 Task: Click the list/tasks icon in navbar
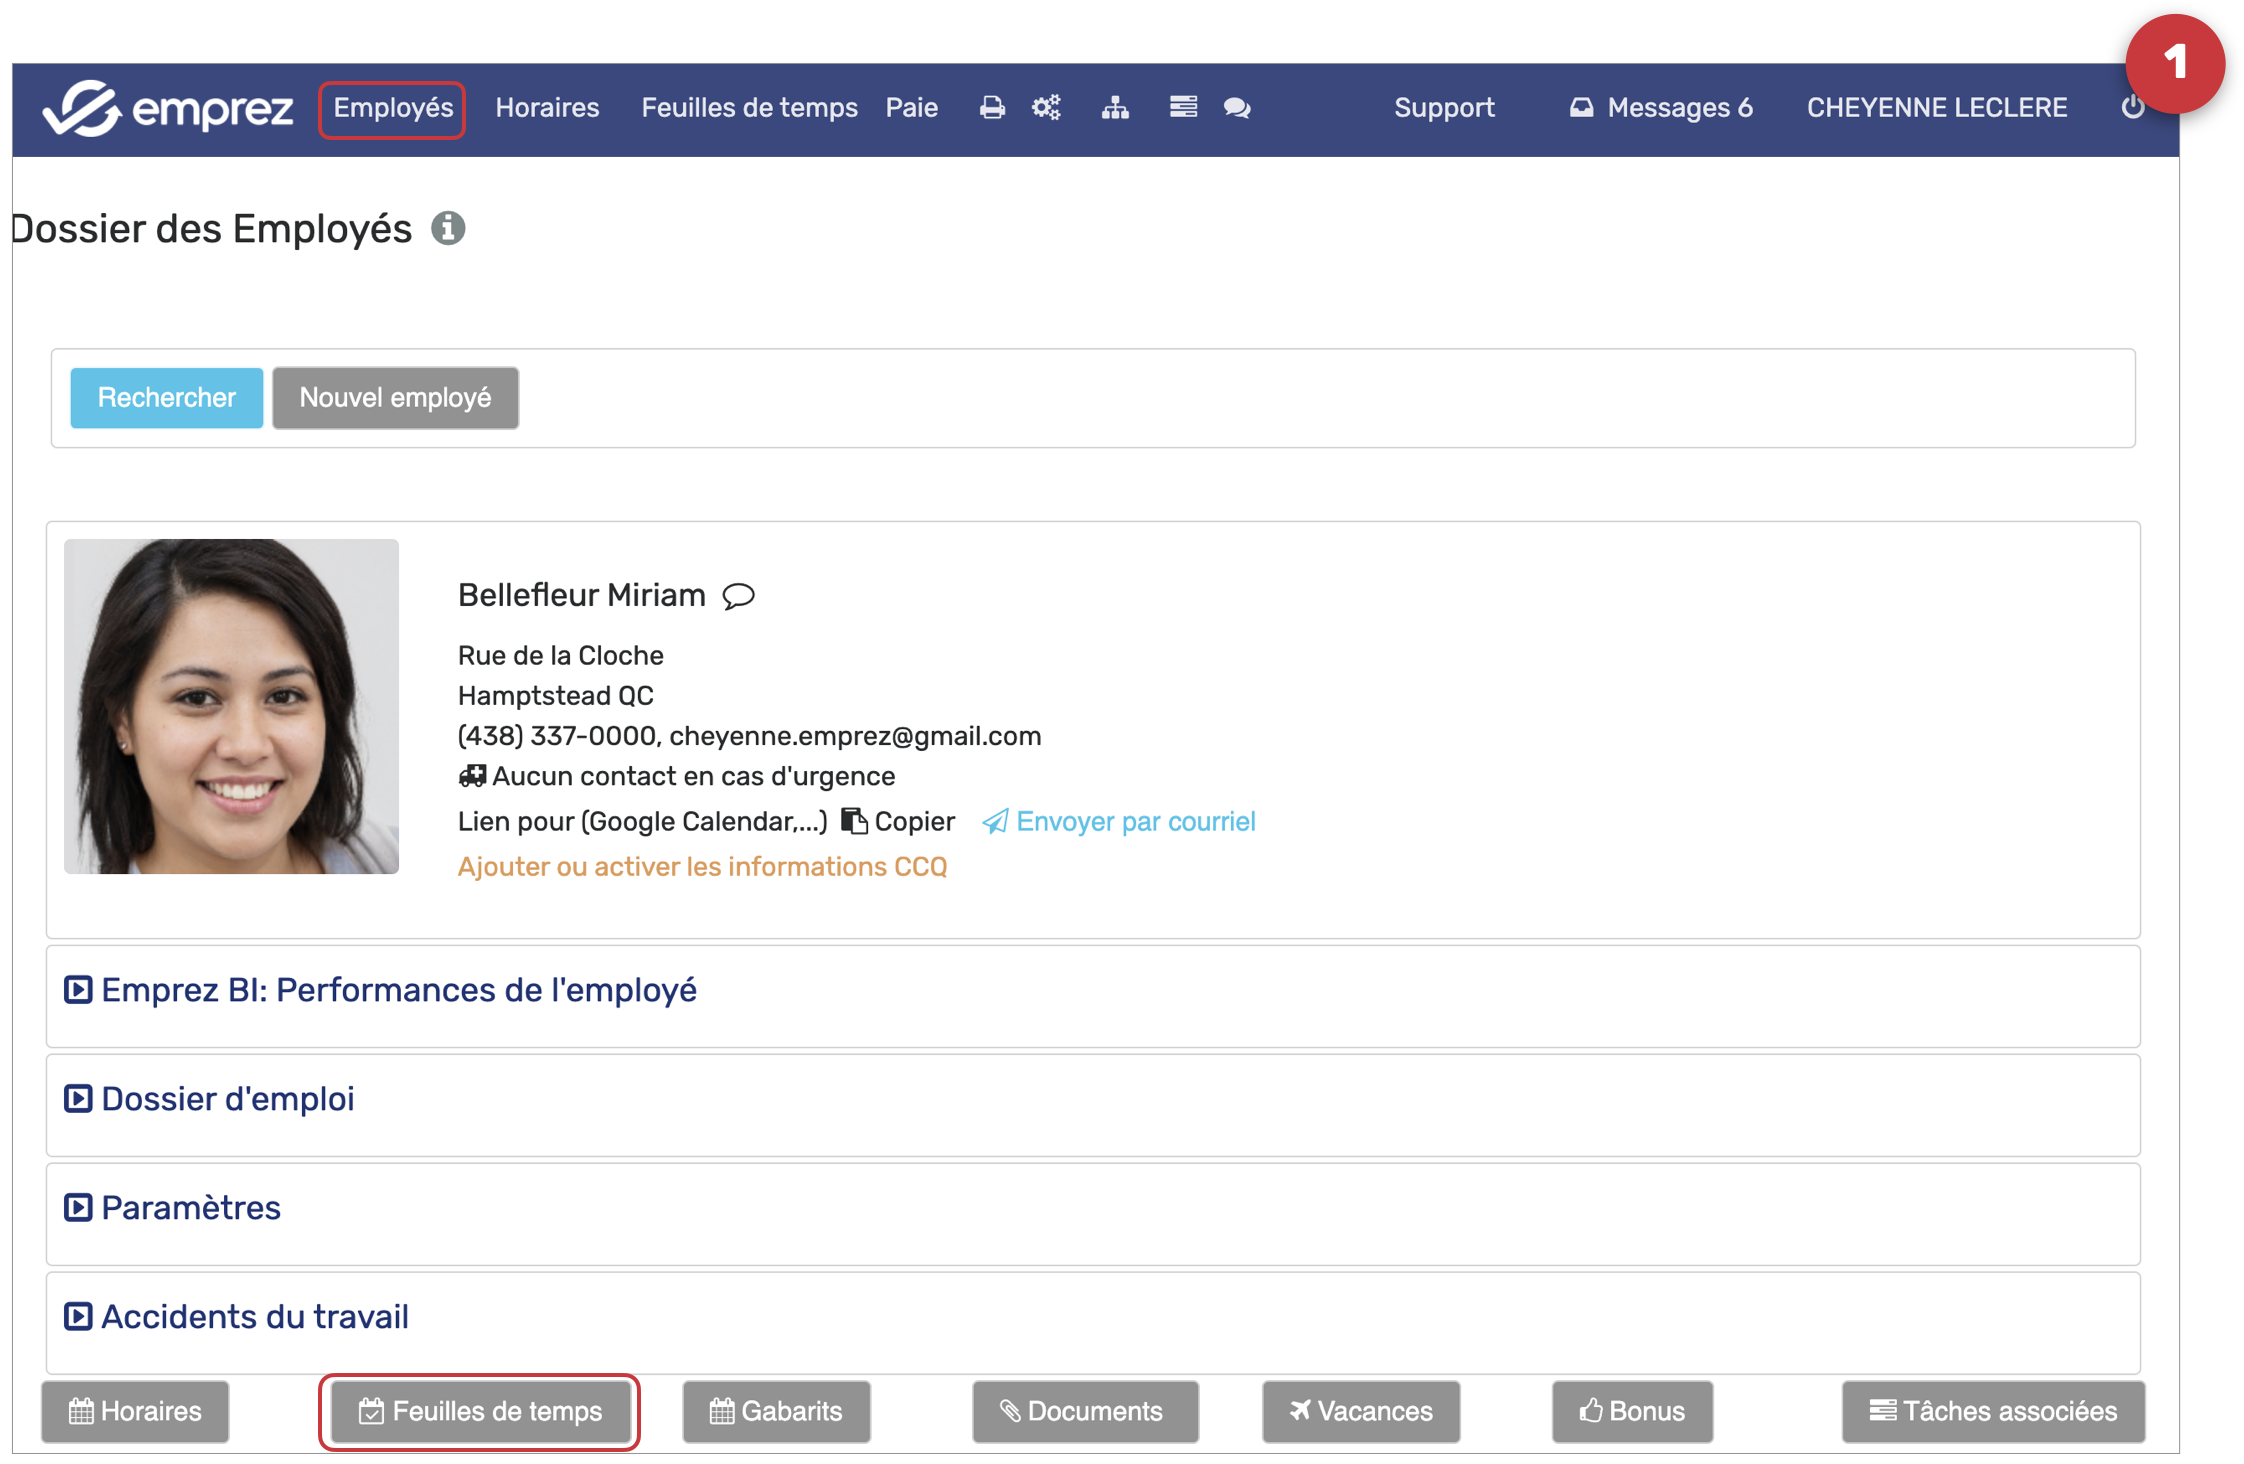coord(1183,107)
